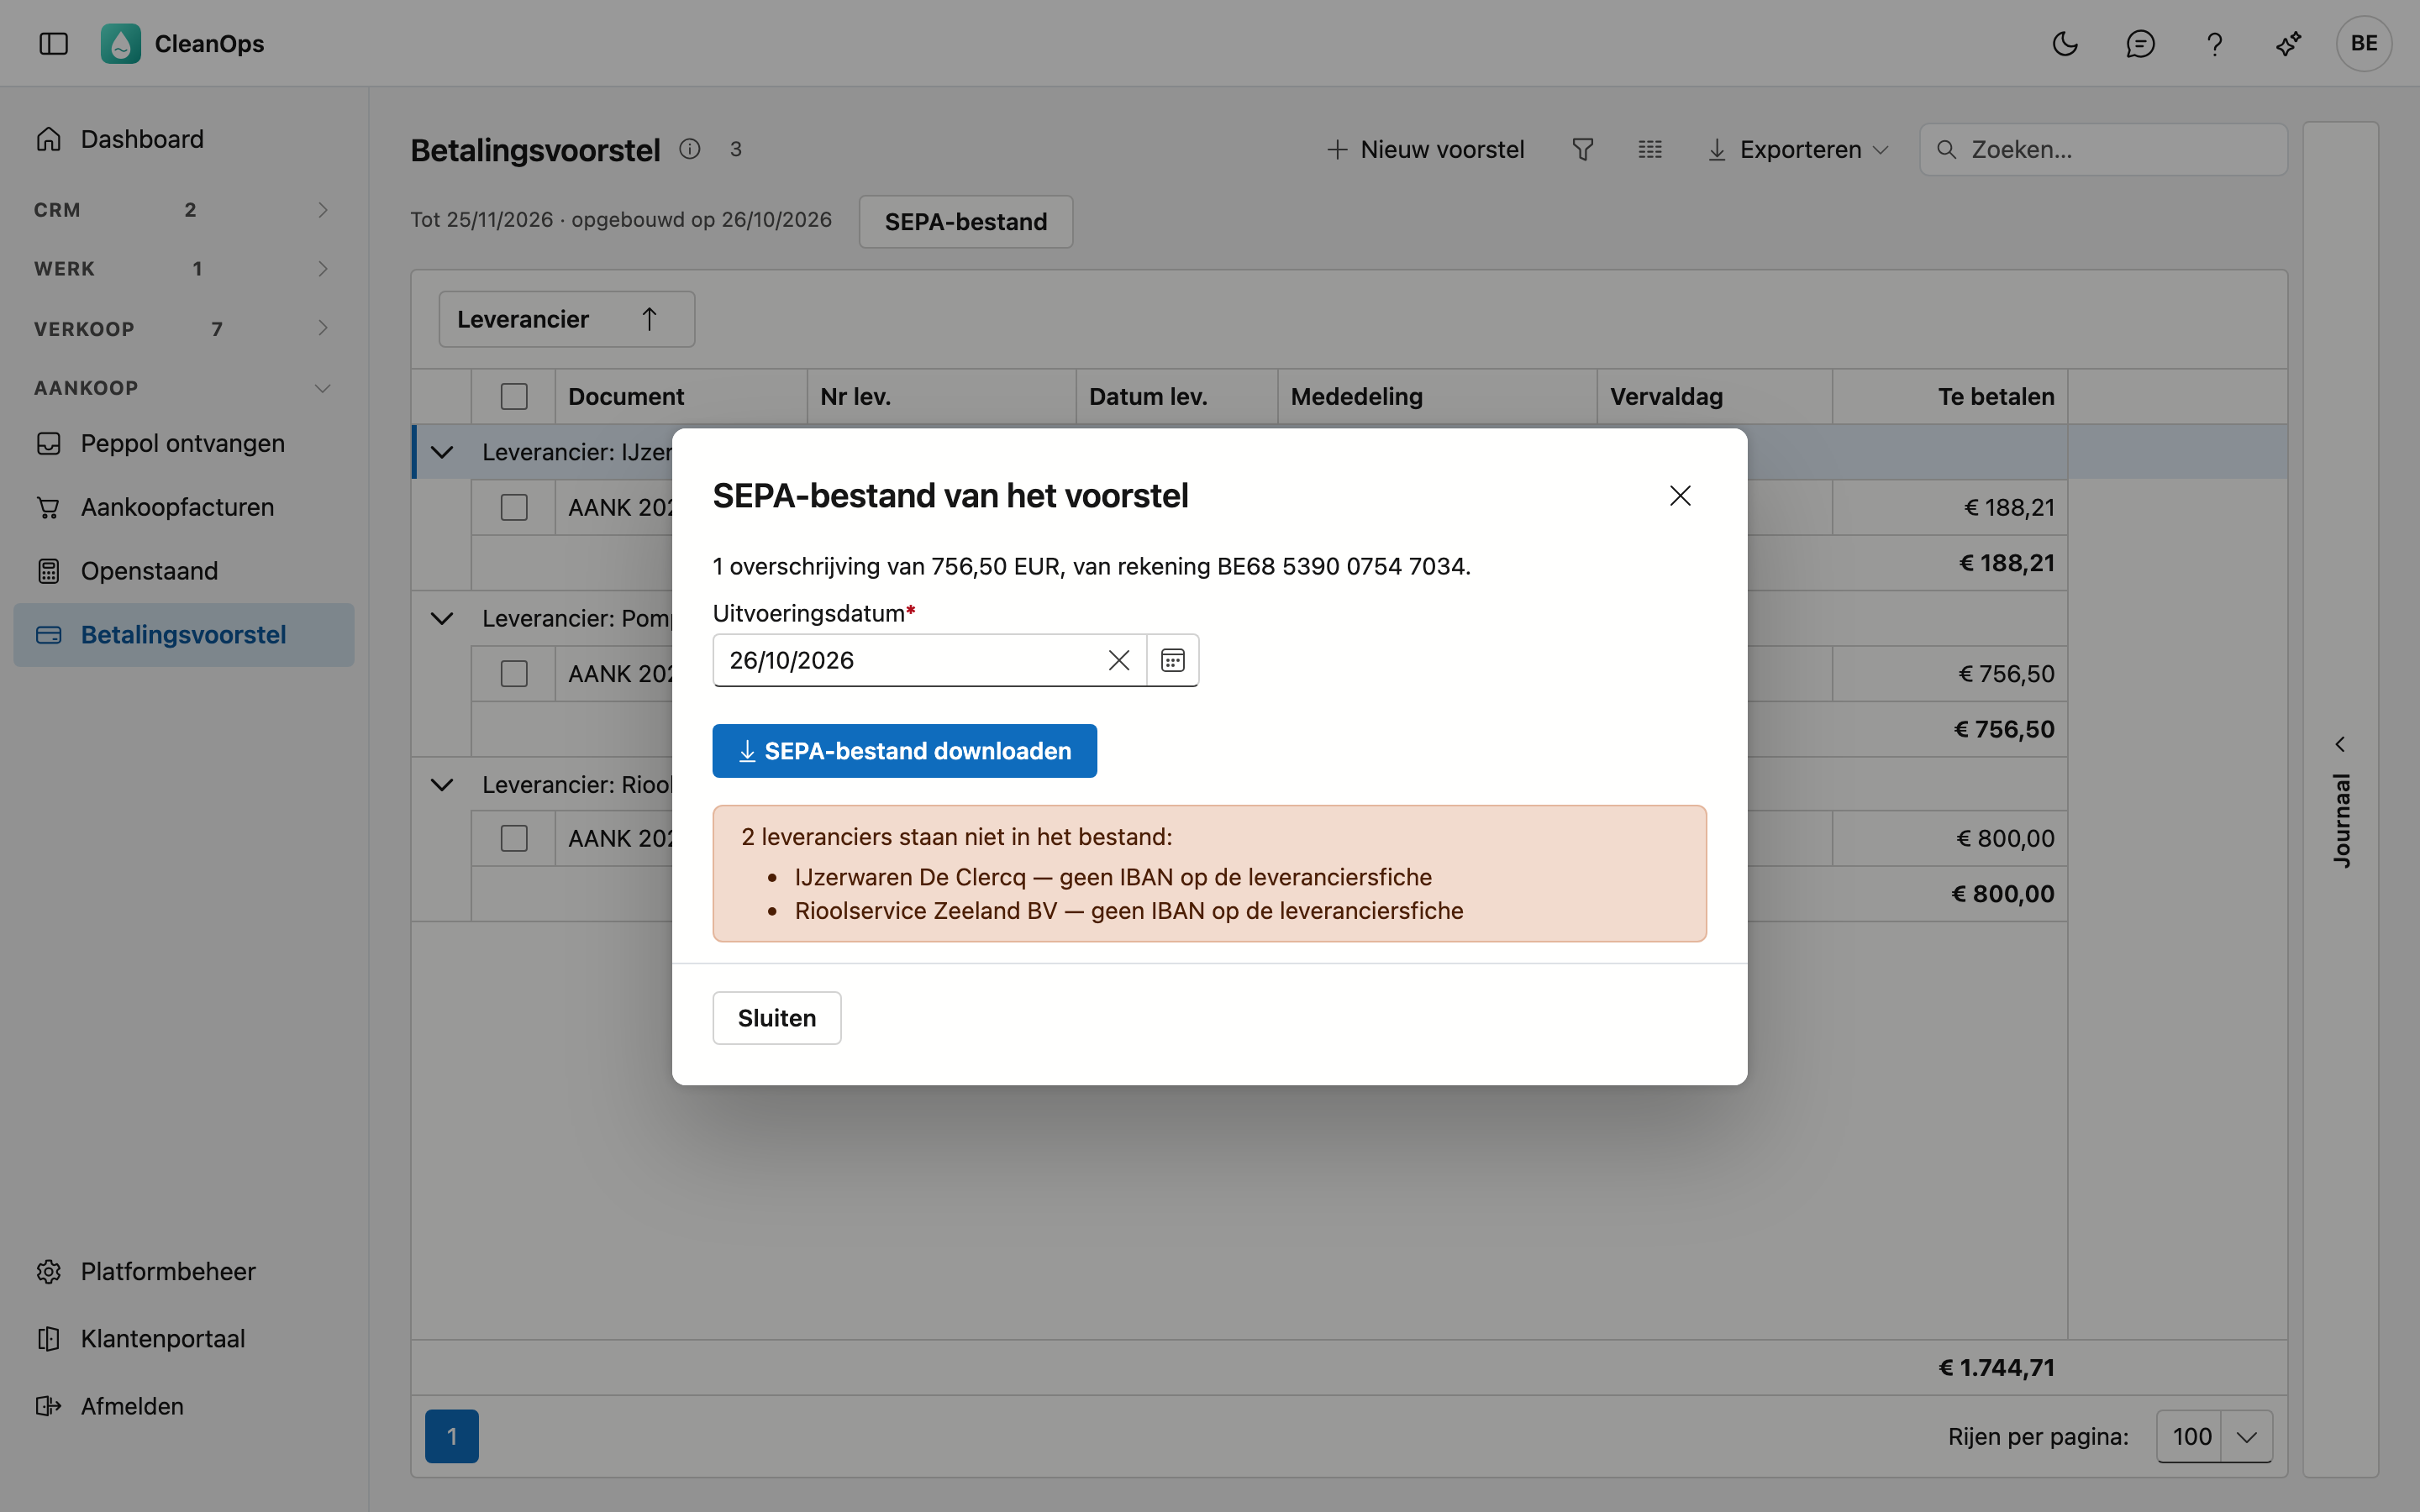Image resolution: width=2420 pixels, height=1512 pixels.
Task: Check the row with € 756,50
Action: (x=514, y=674)
